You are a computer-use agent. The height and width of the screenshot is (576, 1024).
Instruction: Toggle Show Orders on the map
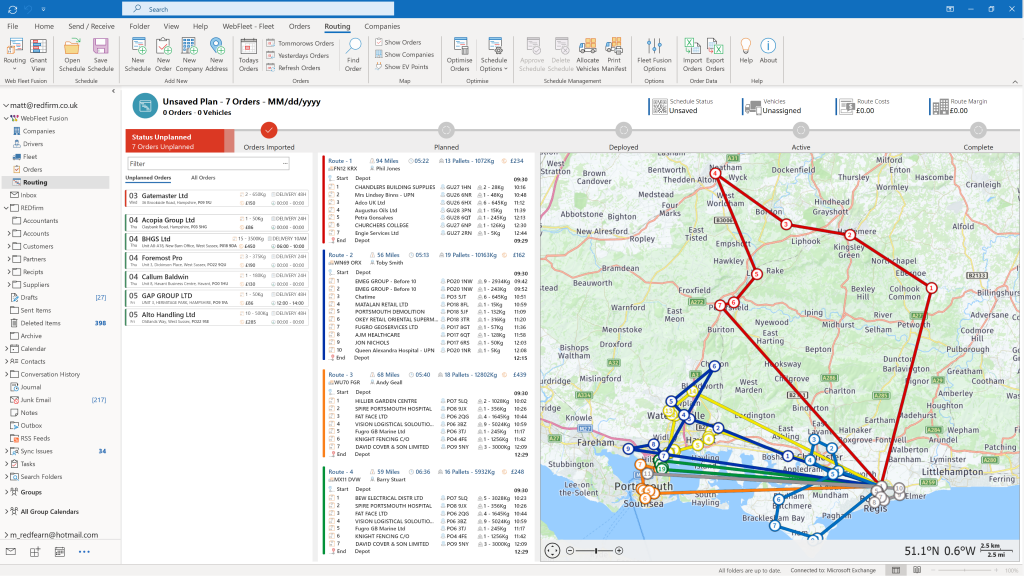(402, 42)
